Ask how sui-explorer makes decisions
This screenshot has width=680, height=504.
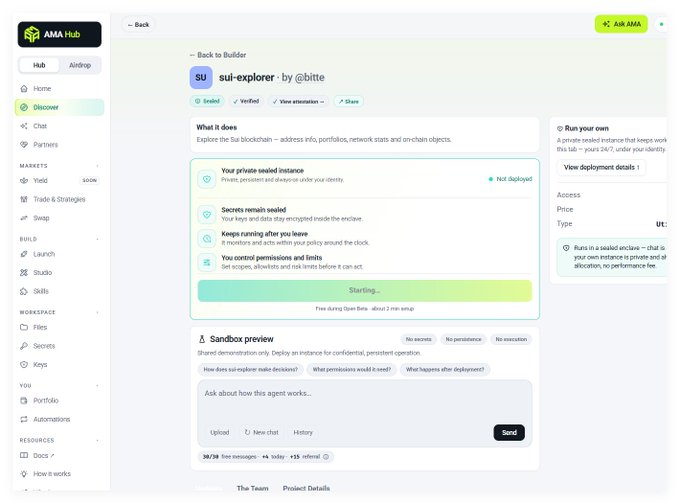(x=251, y=370)
